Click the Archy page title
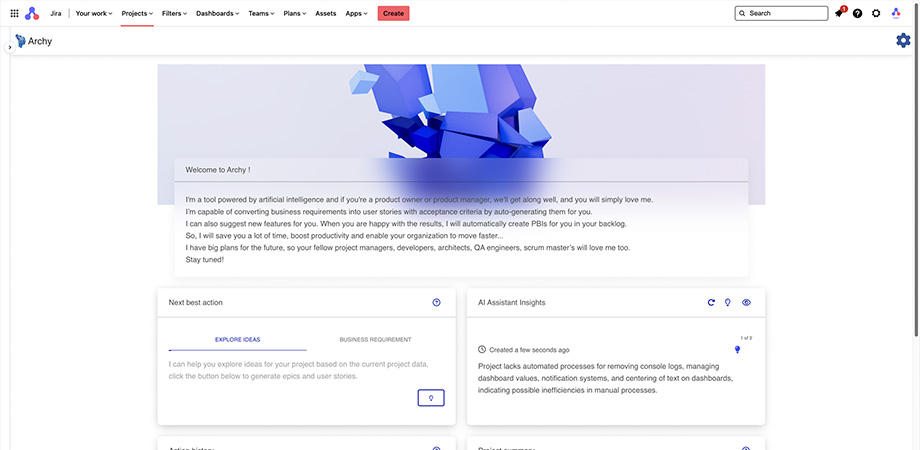The height and width of the screenshot is (450, 920). tap(40, 42)
